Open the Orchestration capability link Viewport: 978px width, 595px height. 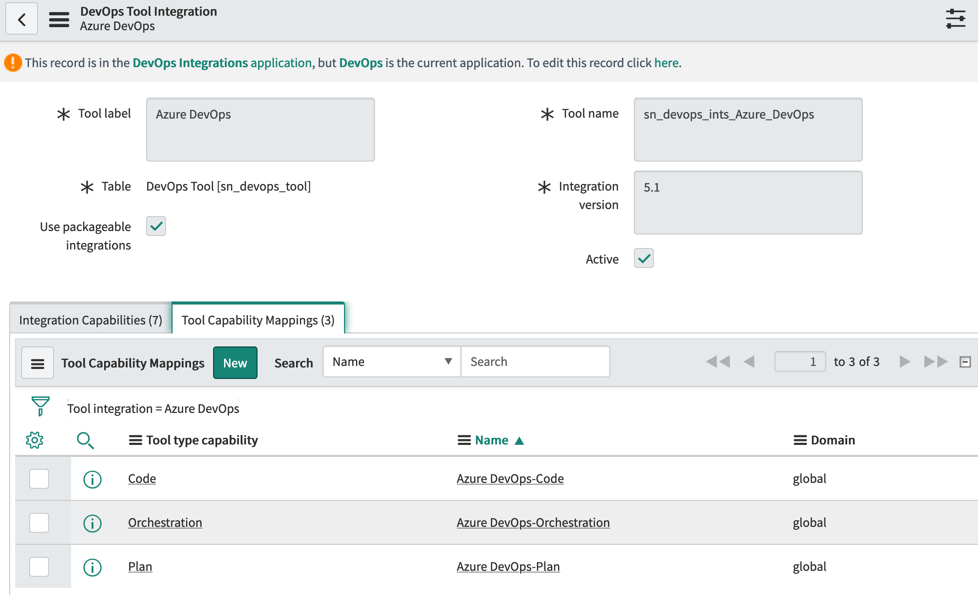pos(165,523)
